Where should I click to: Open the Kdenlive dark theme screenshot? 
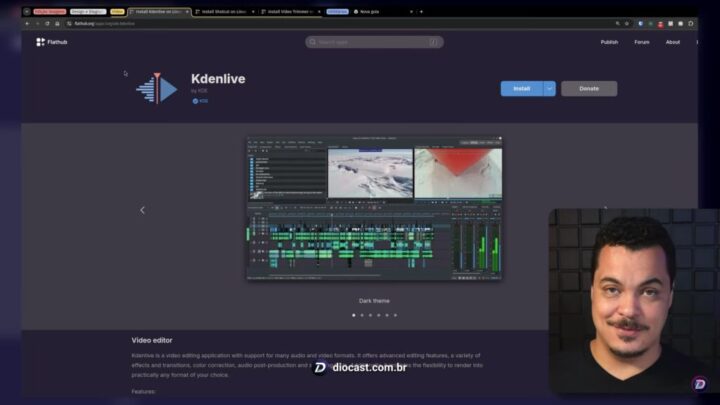[x=374, y=209]
